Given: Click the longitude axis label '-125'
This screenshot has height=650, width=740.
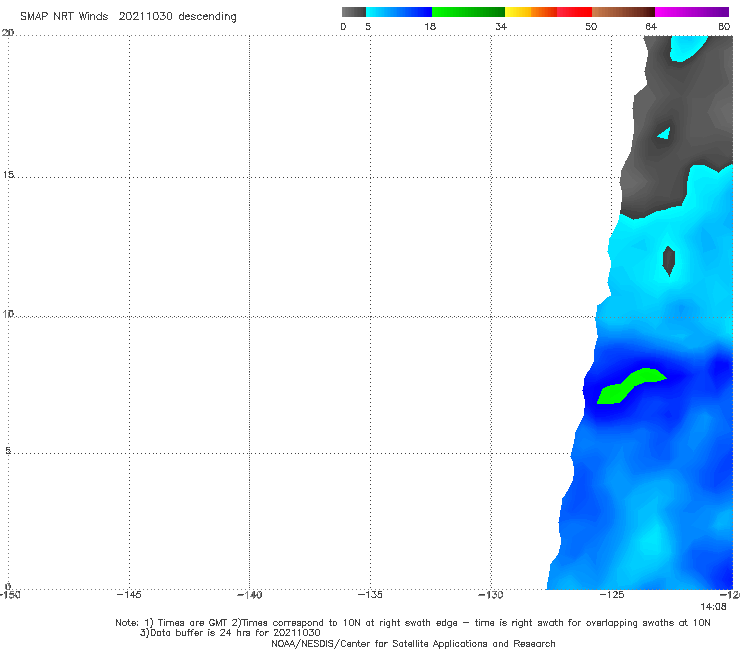Looking at the screenshot, I should click(612, 594).
